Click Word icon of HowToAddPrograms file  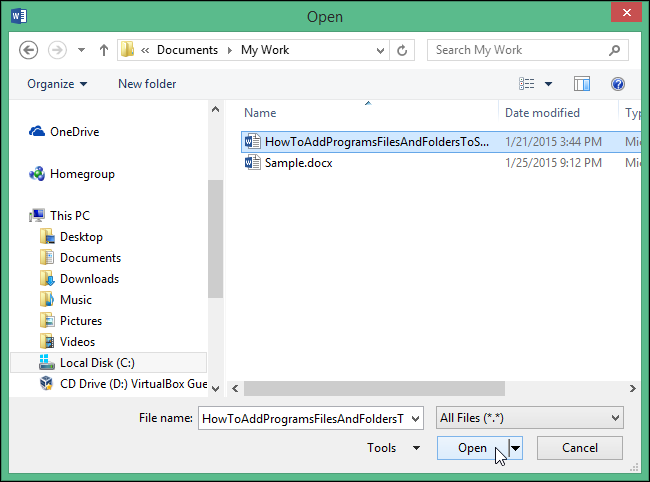tap(252, 141)
